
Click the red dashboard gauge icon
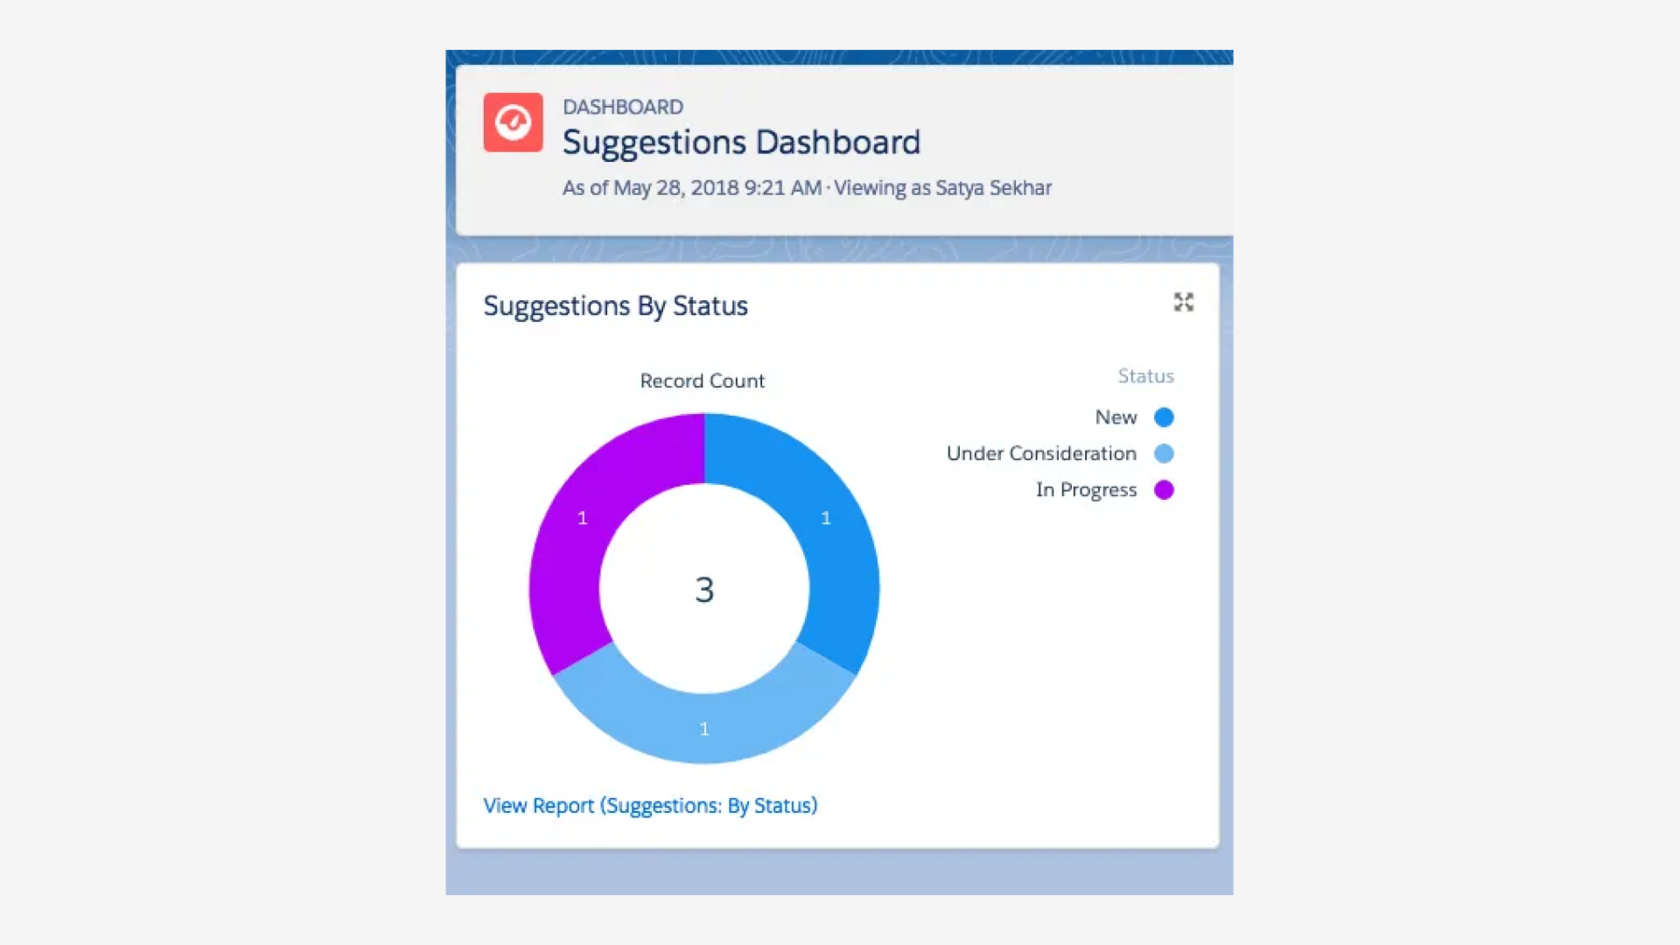point(513,122)
